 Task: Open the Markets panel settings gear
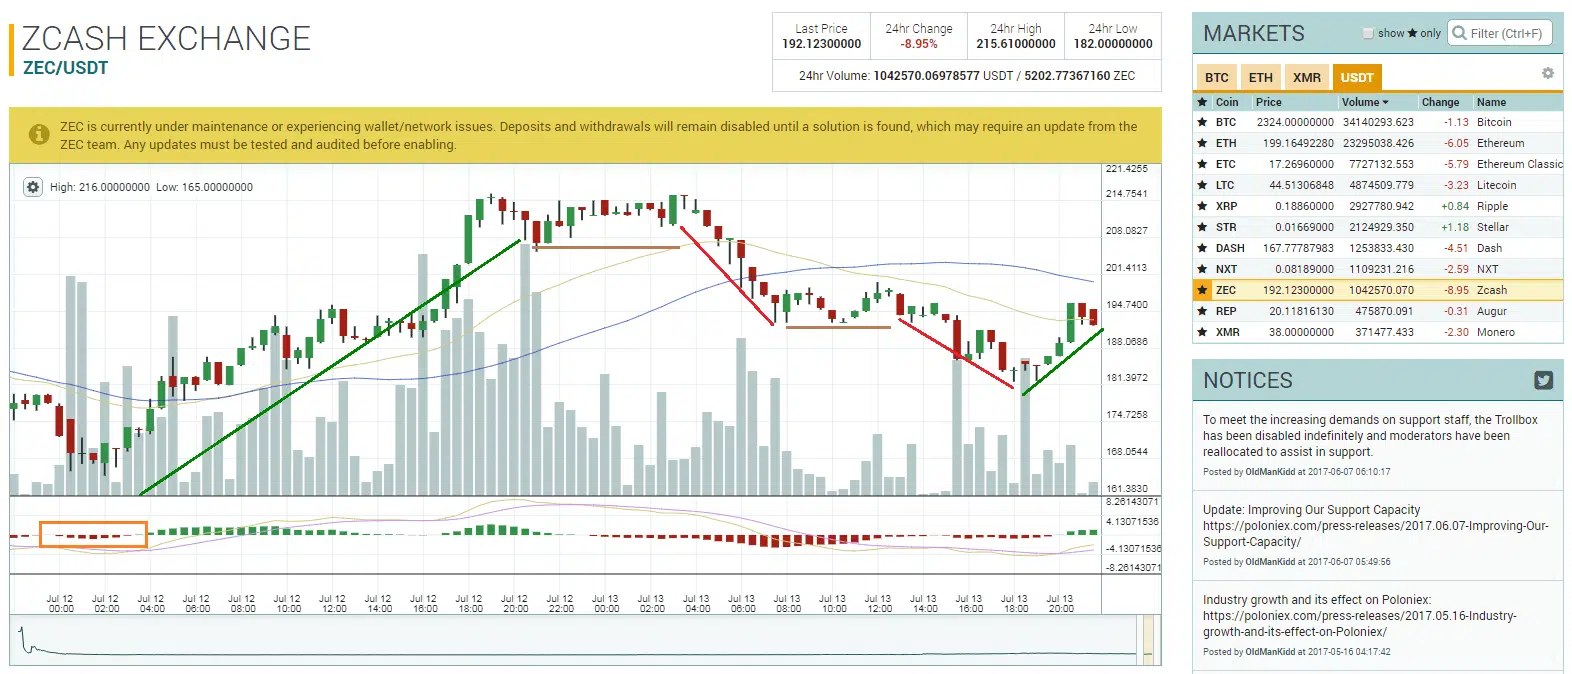(x=1548, y=73)
